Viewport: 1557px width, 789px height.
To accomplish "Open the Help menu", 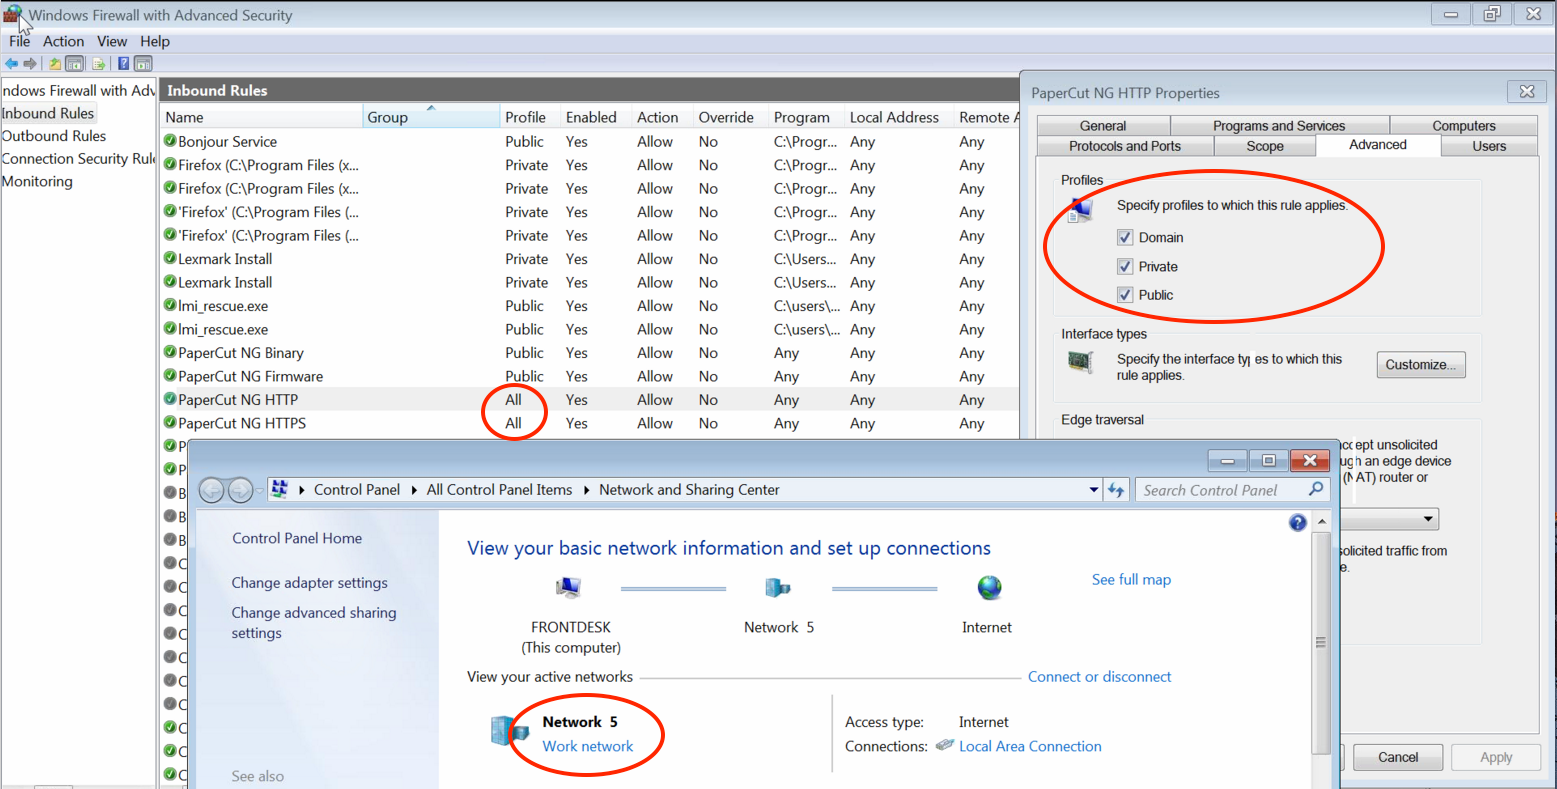I will click(155, 41).
